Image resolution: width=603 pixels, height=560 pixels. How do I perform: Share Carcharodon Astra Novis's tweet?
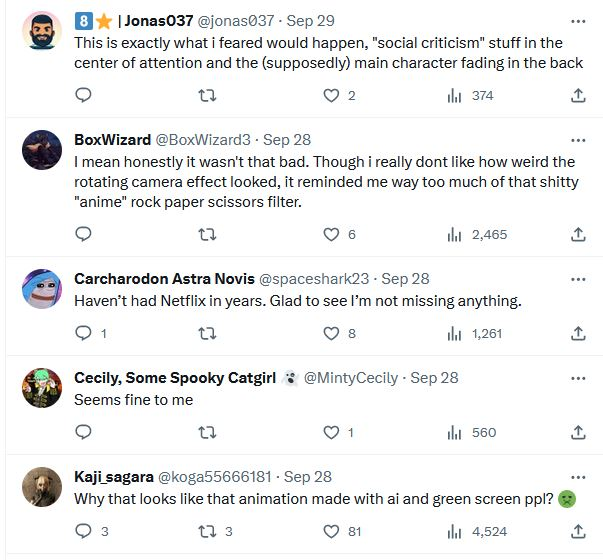click(x=578, y=333)
